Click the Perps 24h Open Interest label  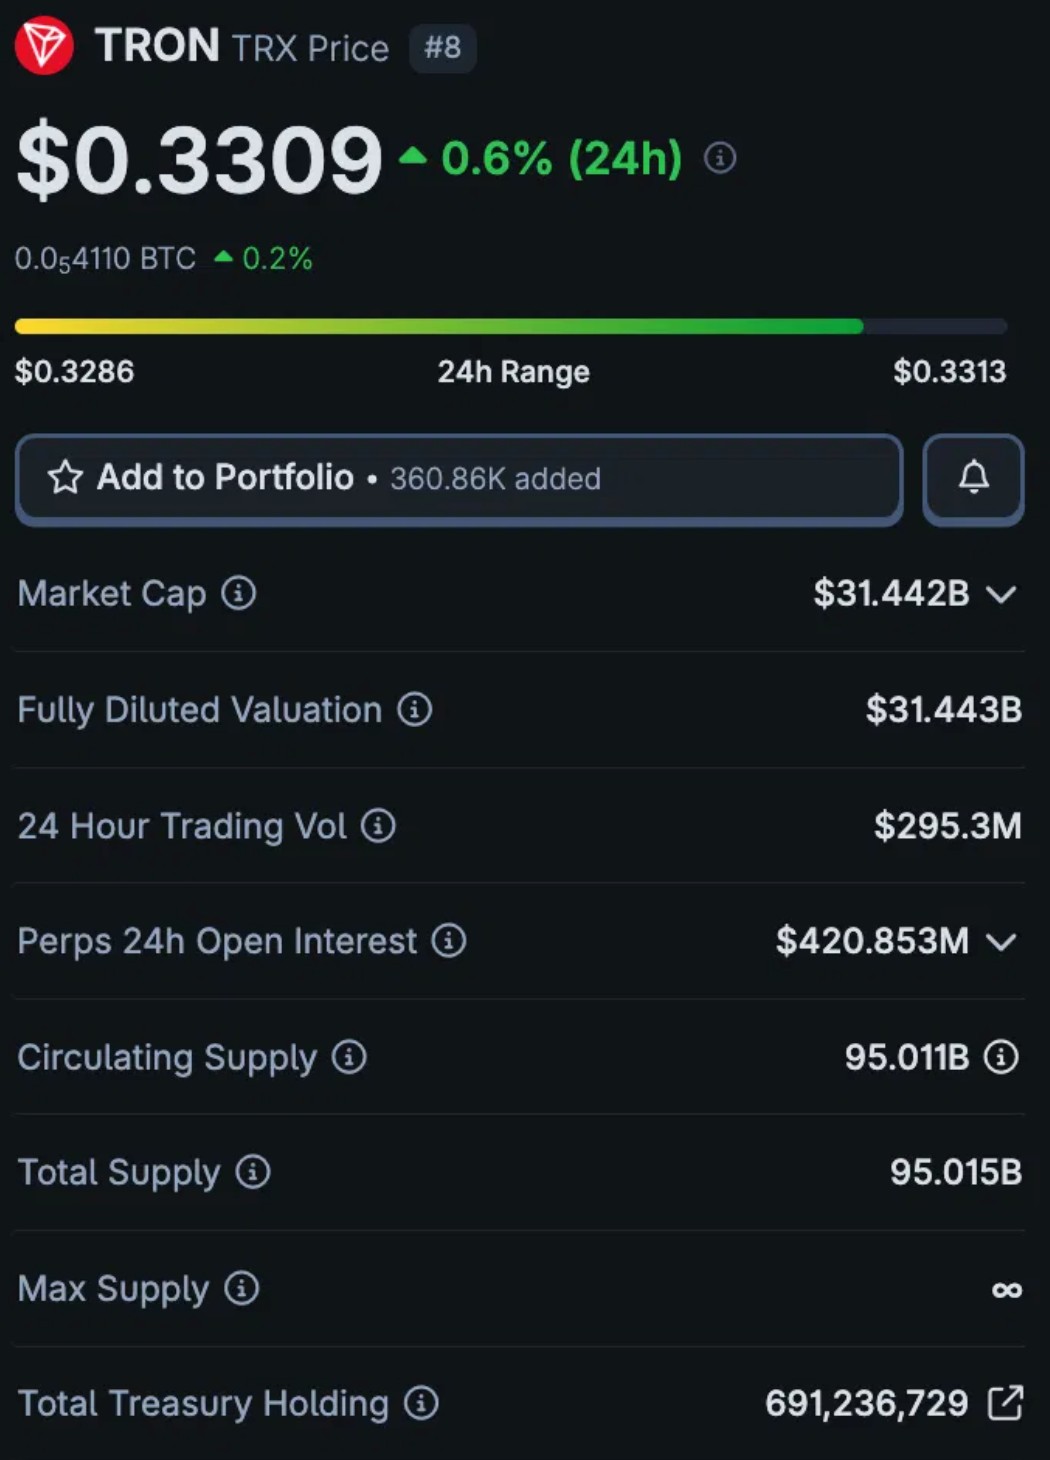(217, 941)
